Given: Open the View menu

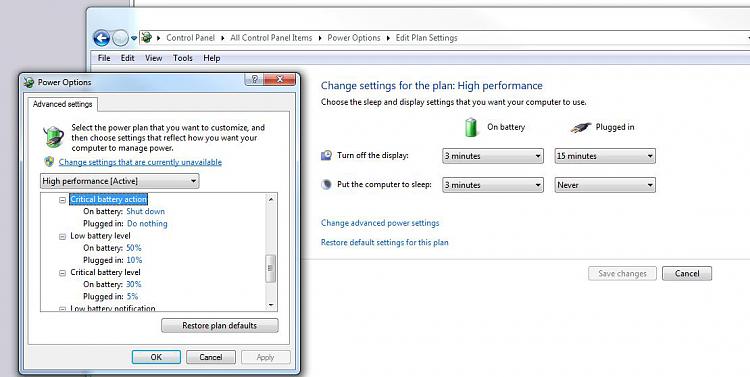Looking at the screenshot, I should 154,58.
